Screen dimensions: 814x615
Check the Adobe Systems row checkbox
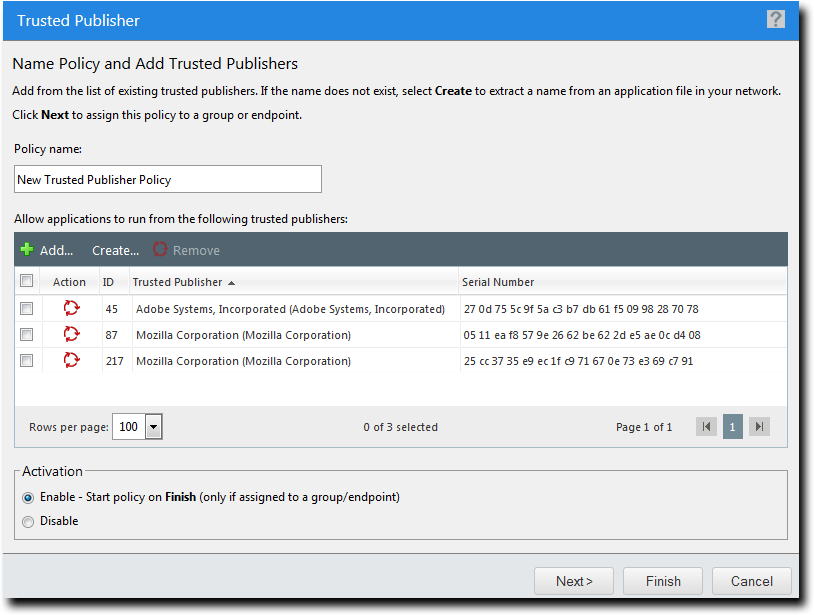[x=26, y=308]
